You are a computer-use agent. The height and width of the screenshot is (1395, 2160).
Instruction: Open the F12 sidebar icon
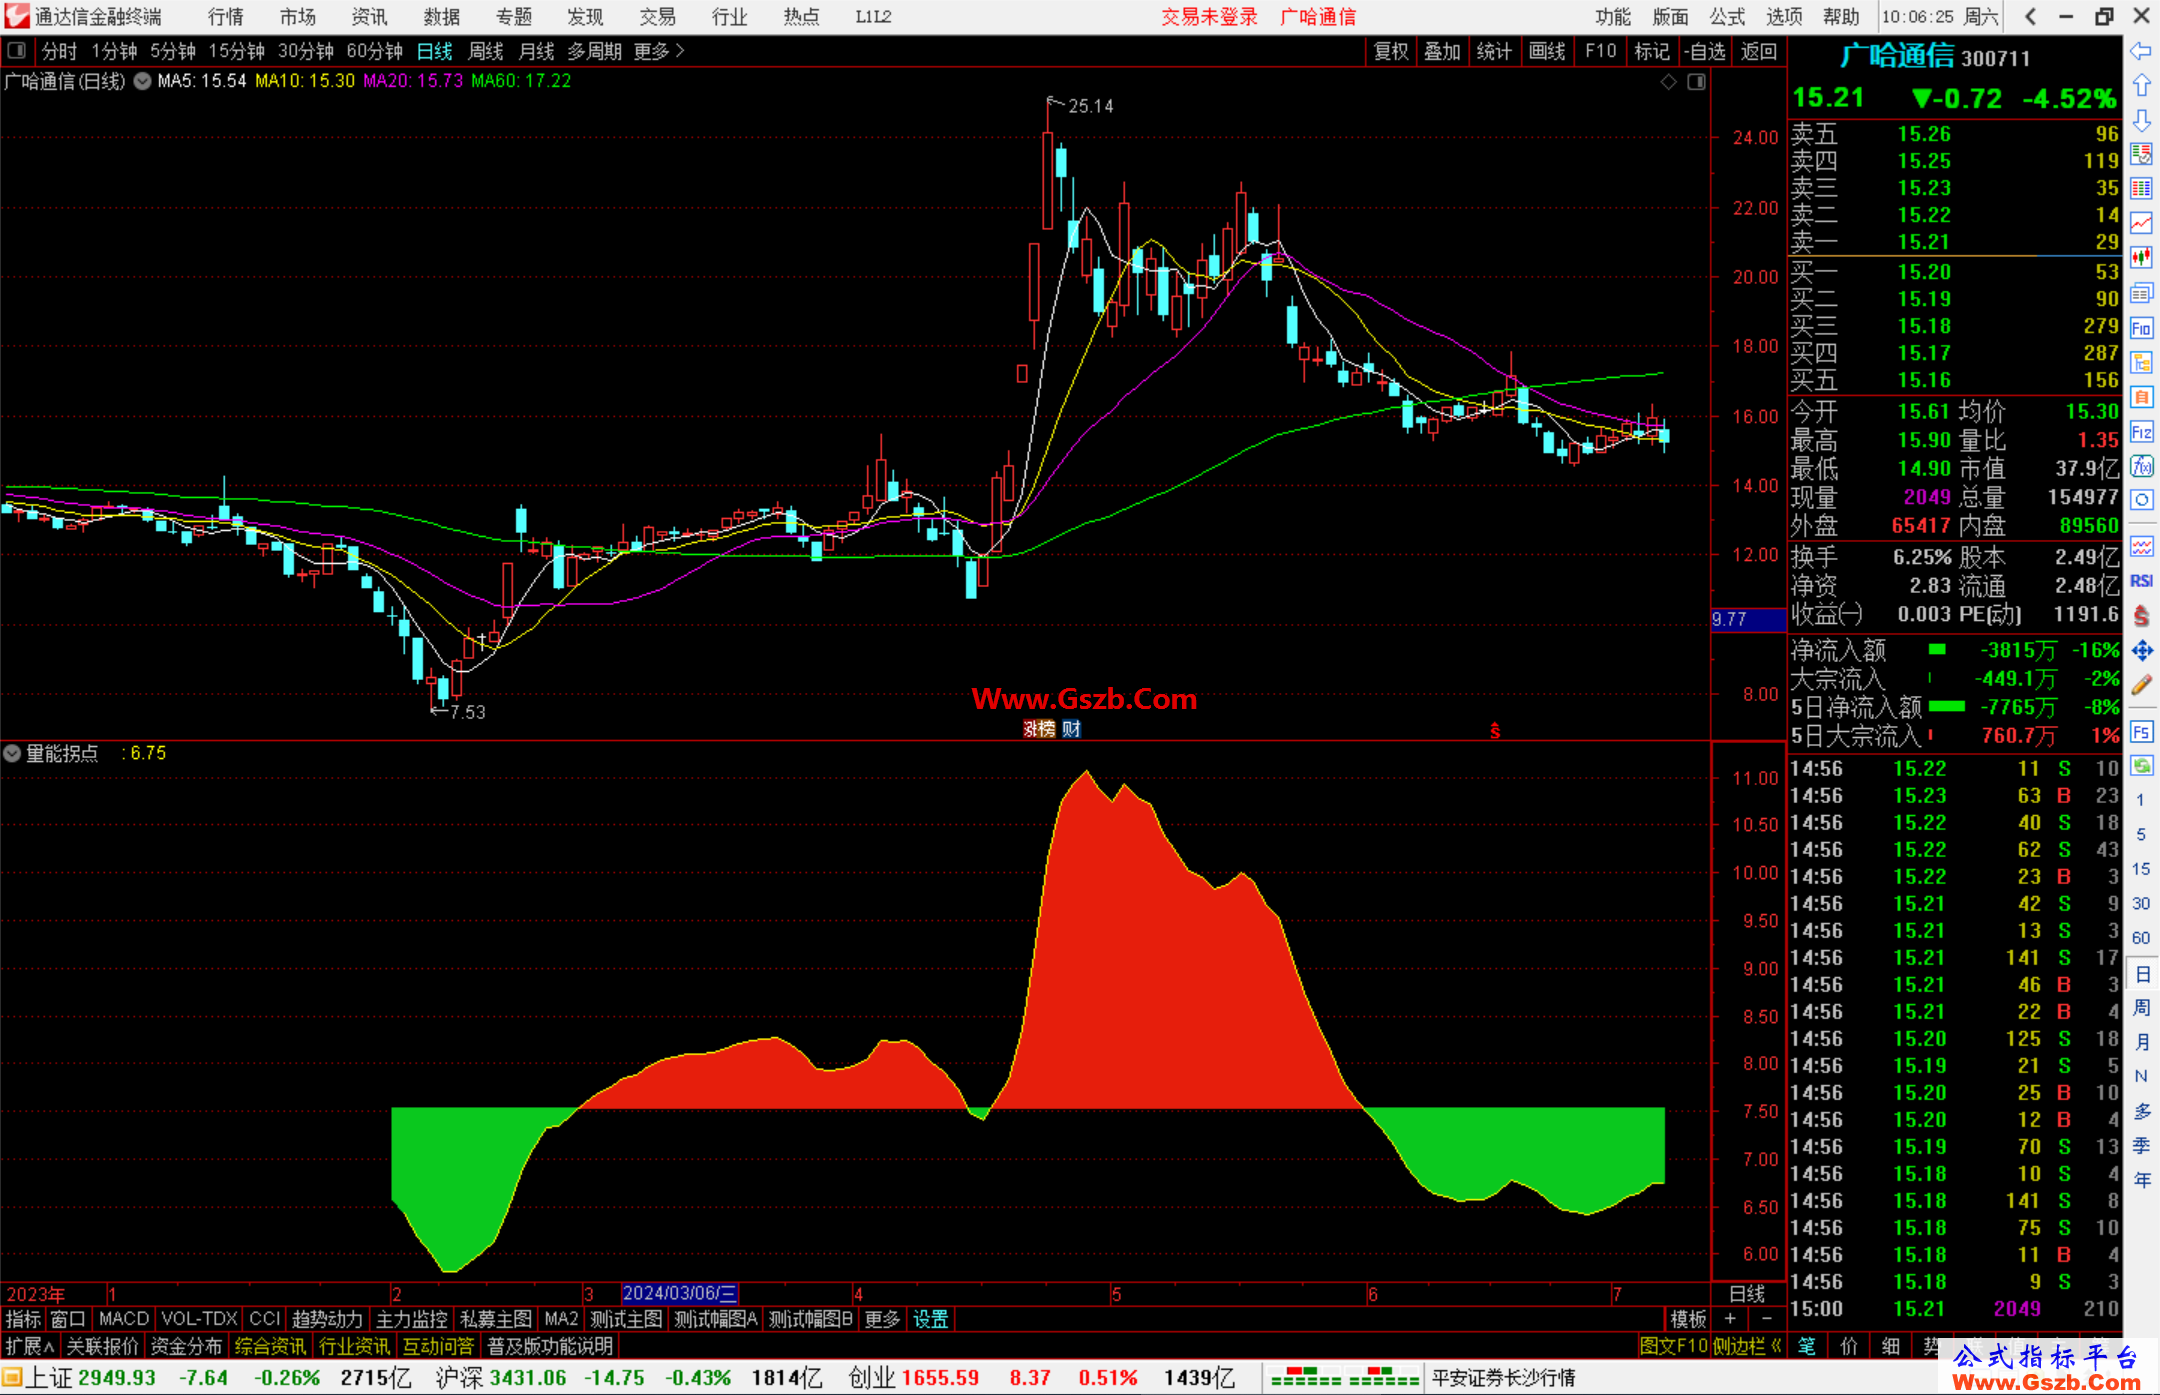click(2141, 432)
